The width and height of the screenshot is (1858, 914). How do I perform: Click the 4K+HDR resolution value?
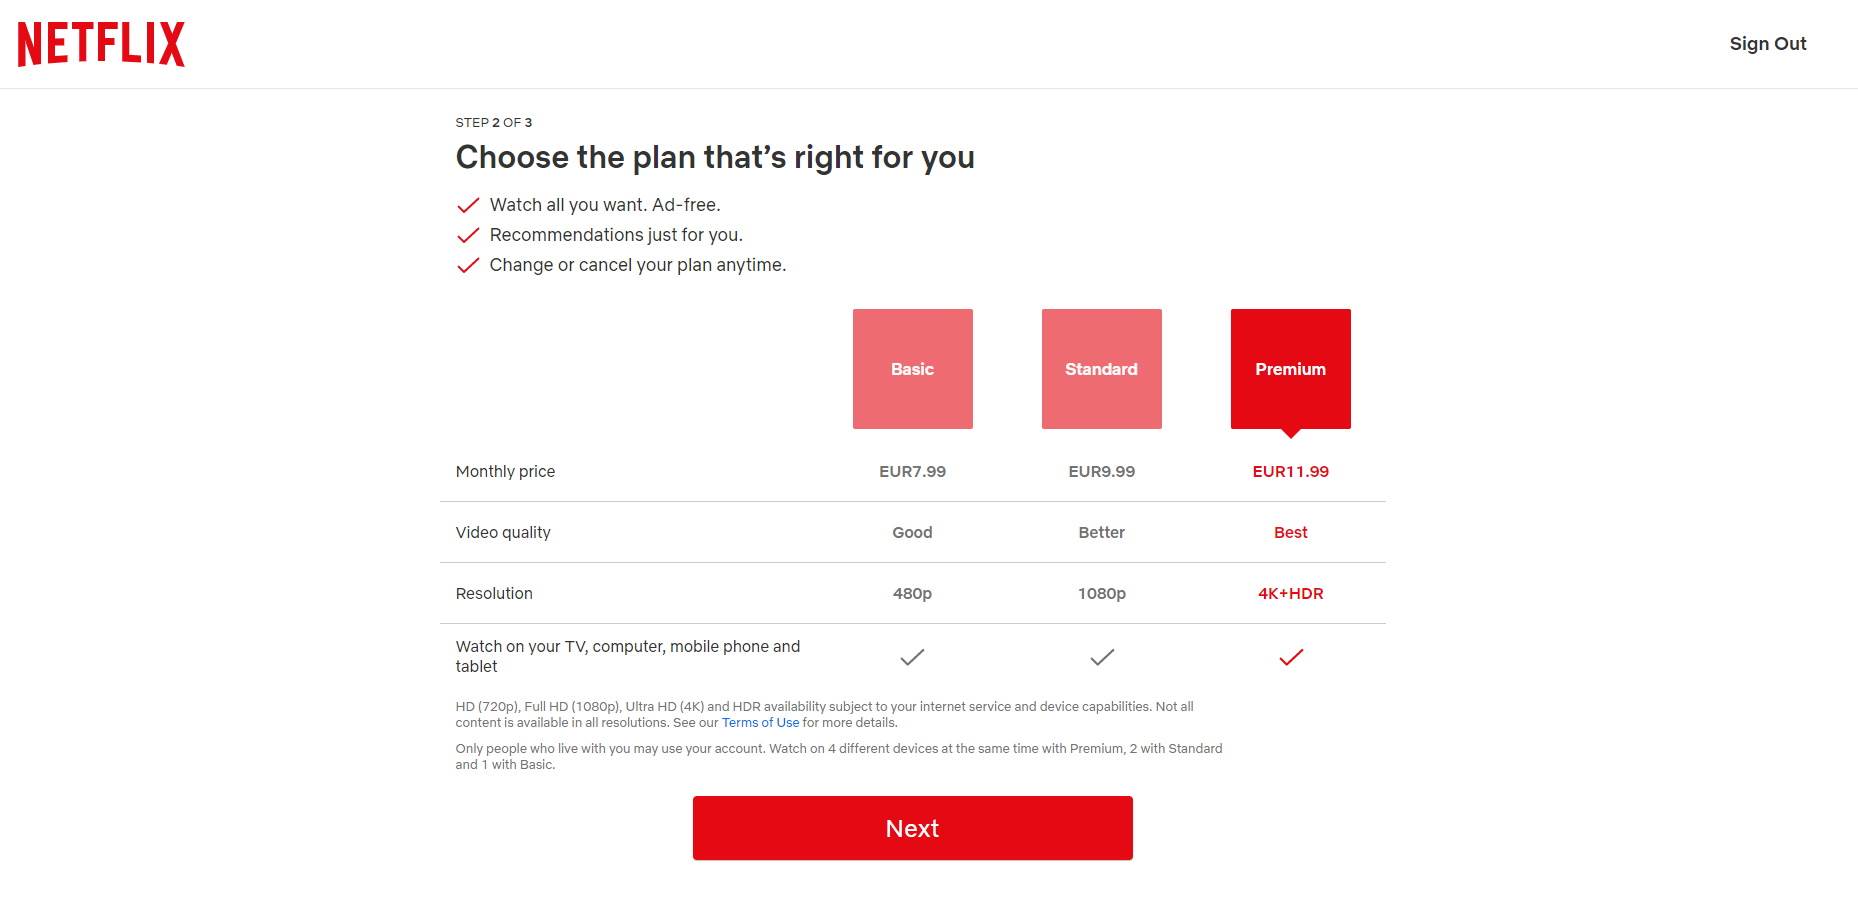1290,594
